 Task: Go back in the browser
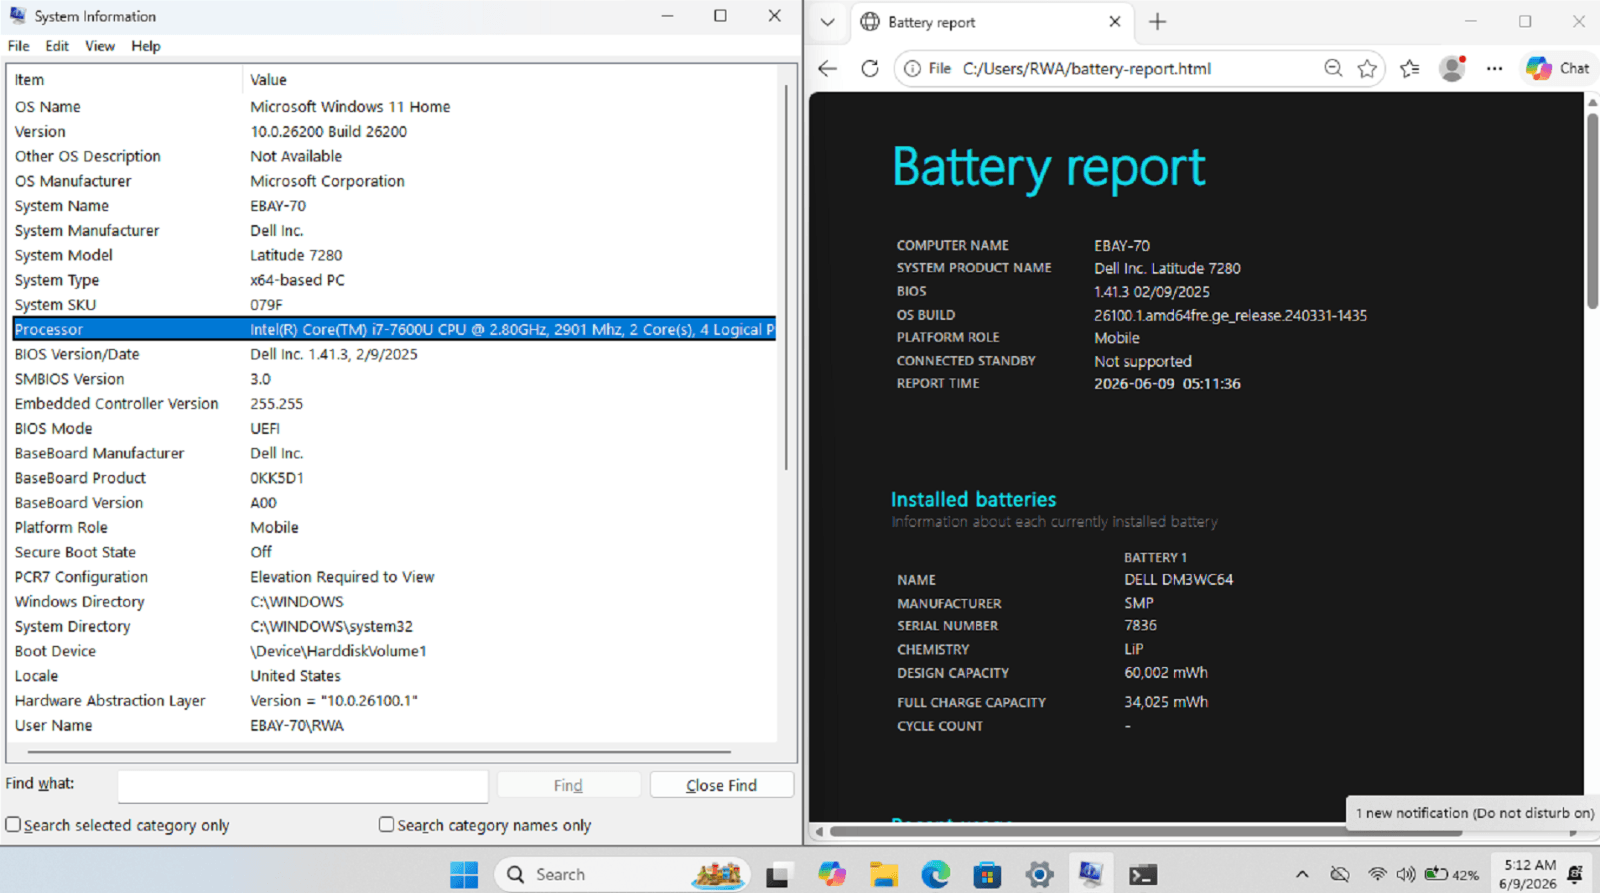pos(827,68)
